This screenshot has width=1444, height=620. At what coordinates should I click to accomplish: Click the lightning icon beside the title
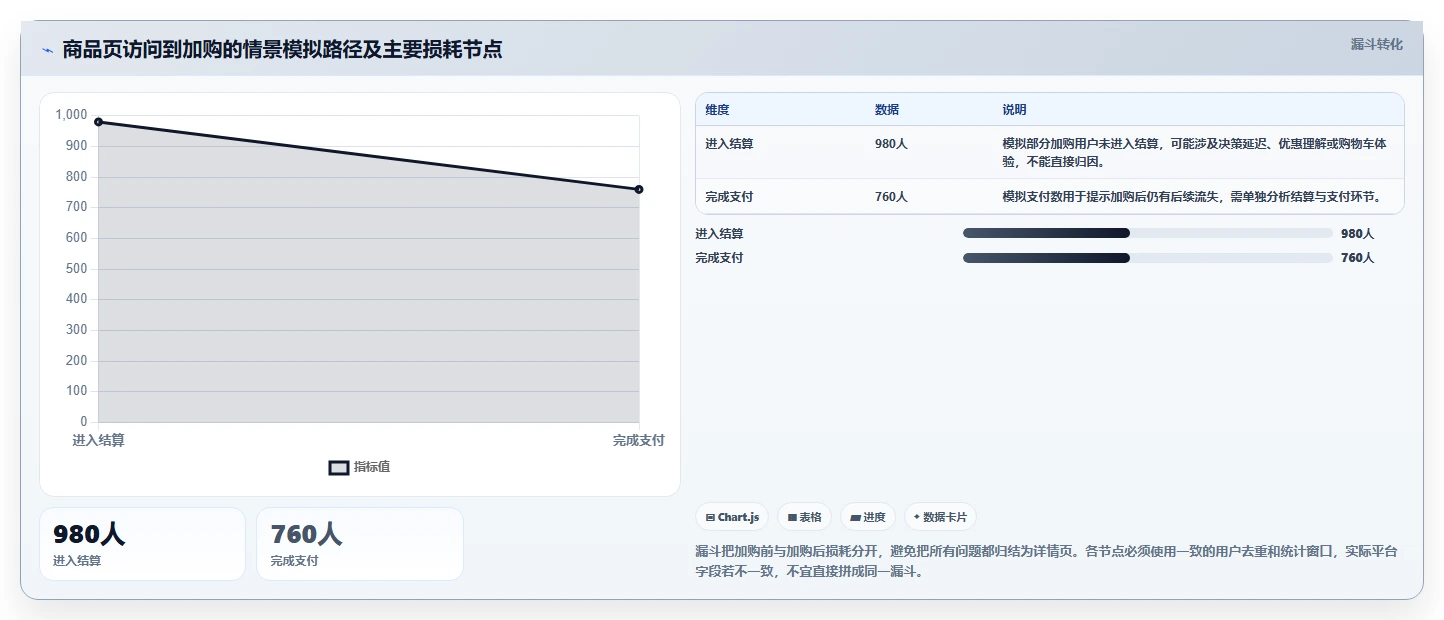pyautogui.click(x=47, y=50)
